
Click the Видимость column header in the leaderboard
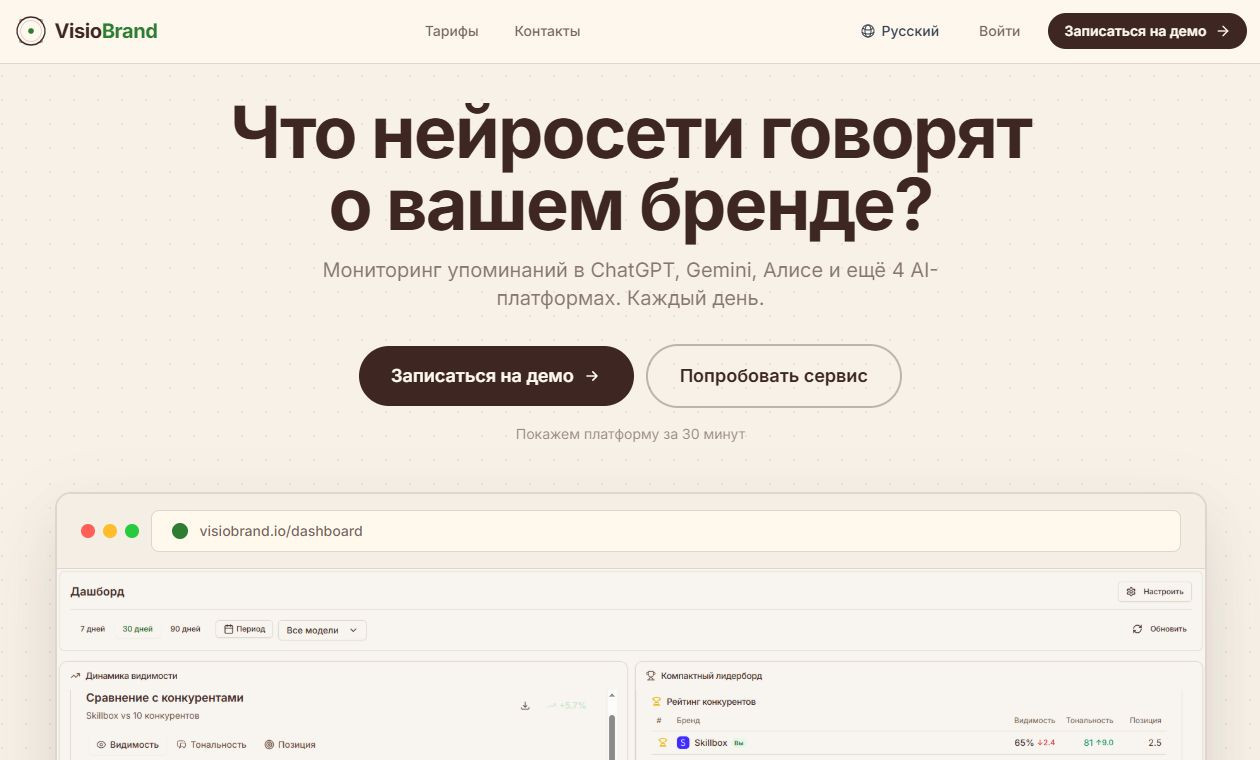point(1035,720)
